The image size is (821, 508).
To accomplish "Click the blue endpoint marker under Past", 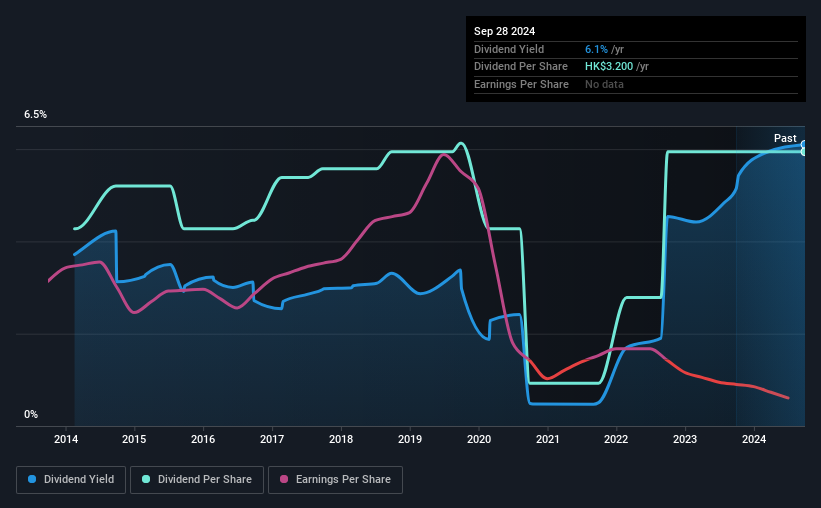I will [804, 145].
